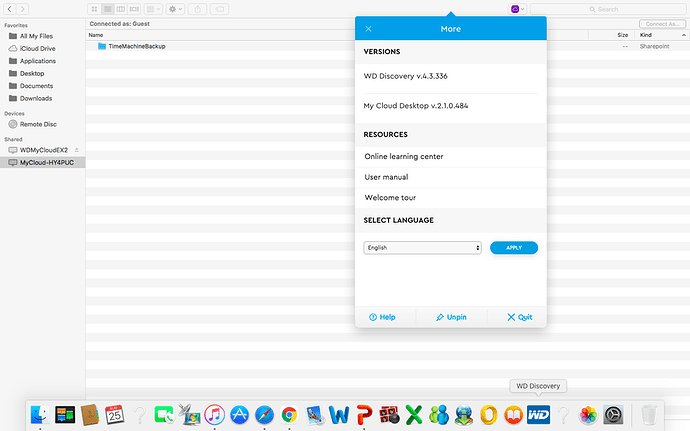Click the APPLY language button
This screenshot has height=431, width=690.
click(514, 247)
